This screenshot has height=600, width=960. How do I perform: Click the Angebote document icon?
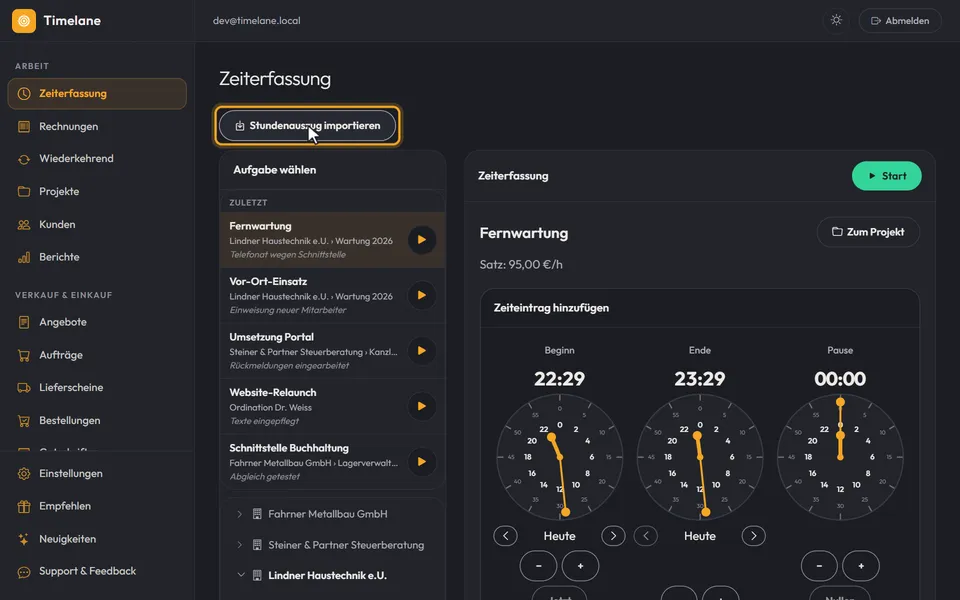(24, 322)
